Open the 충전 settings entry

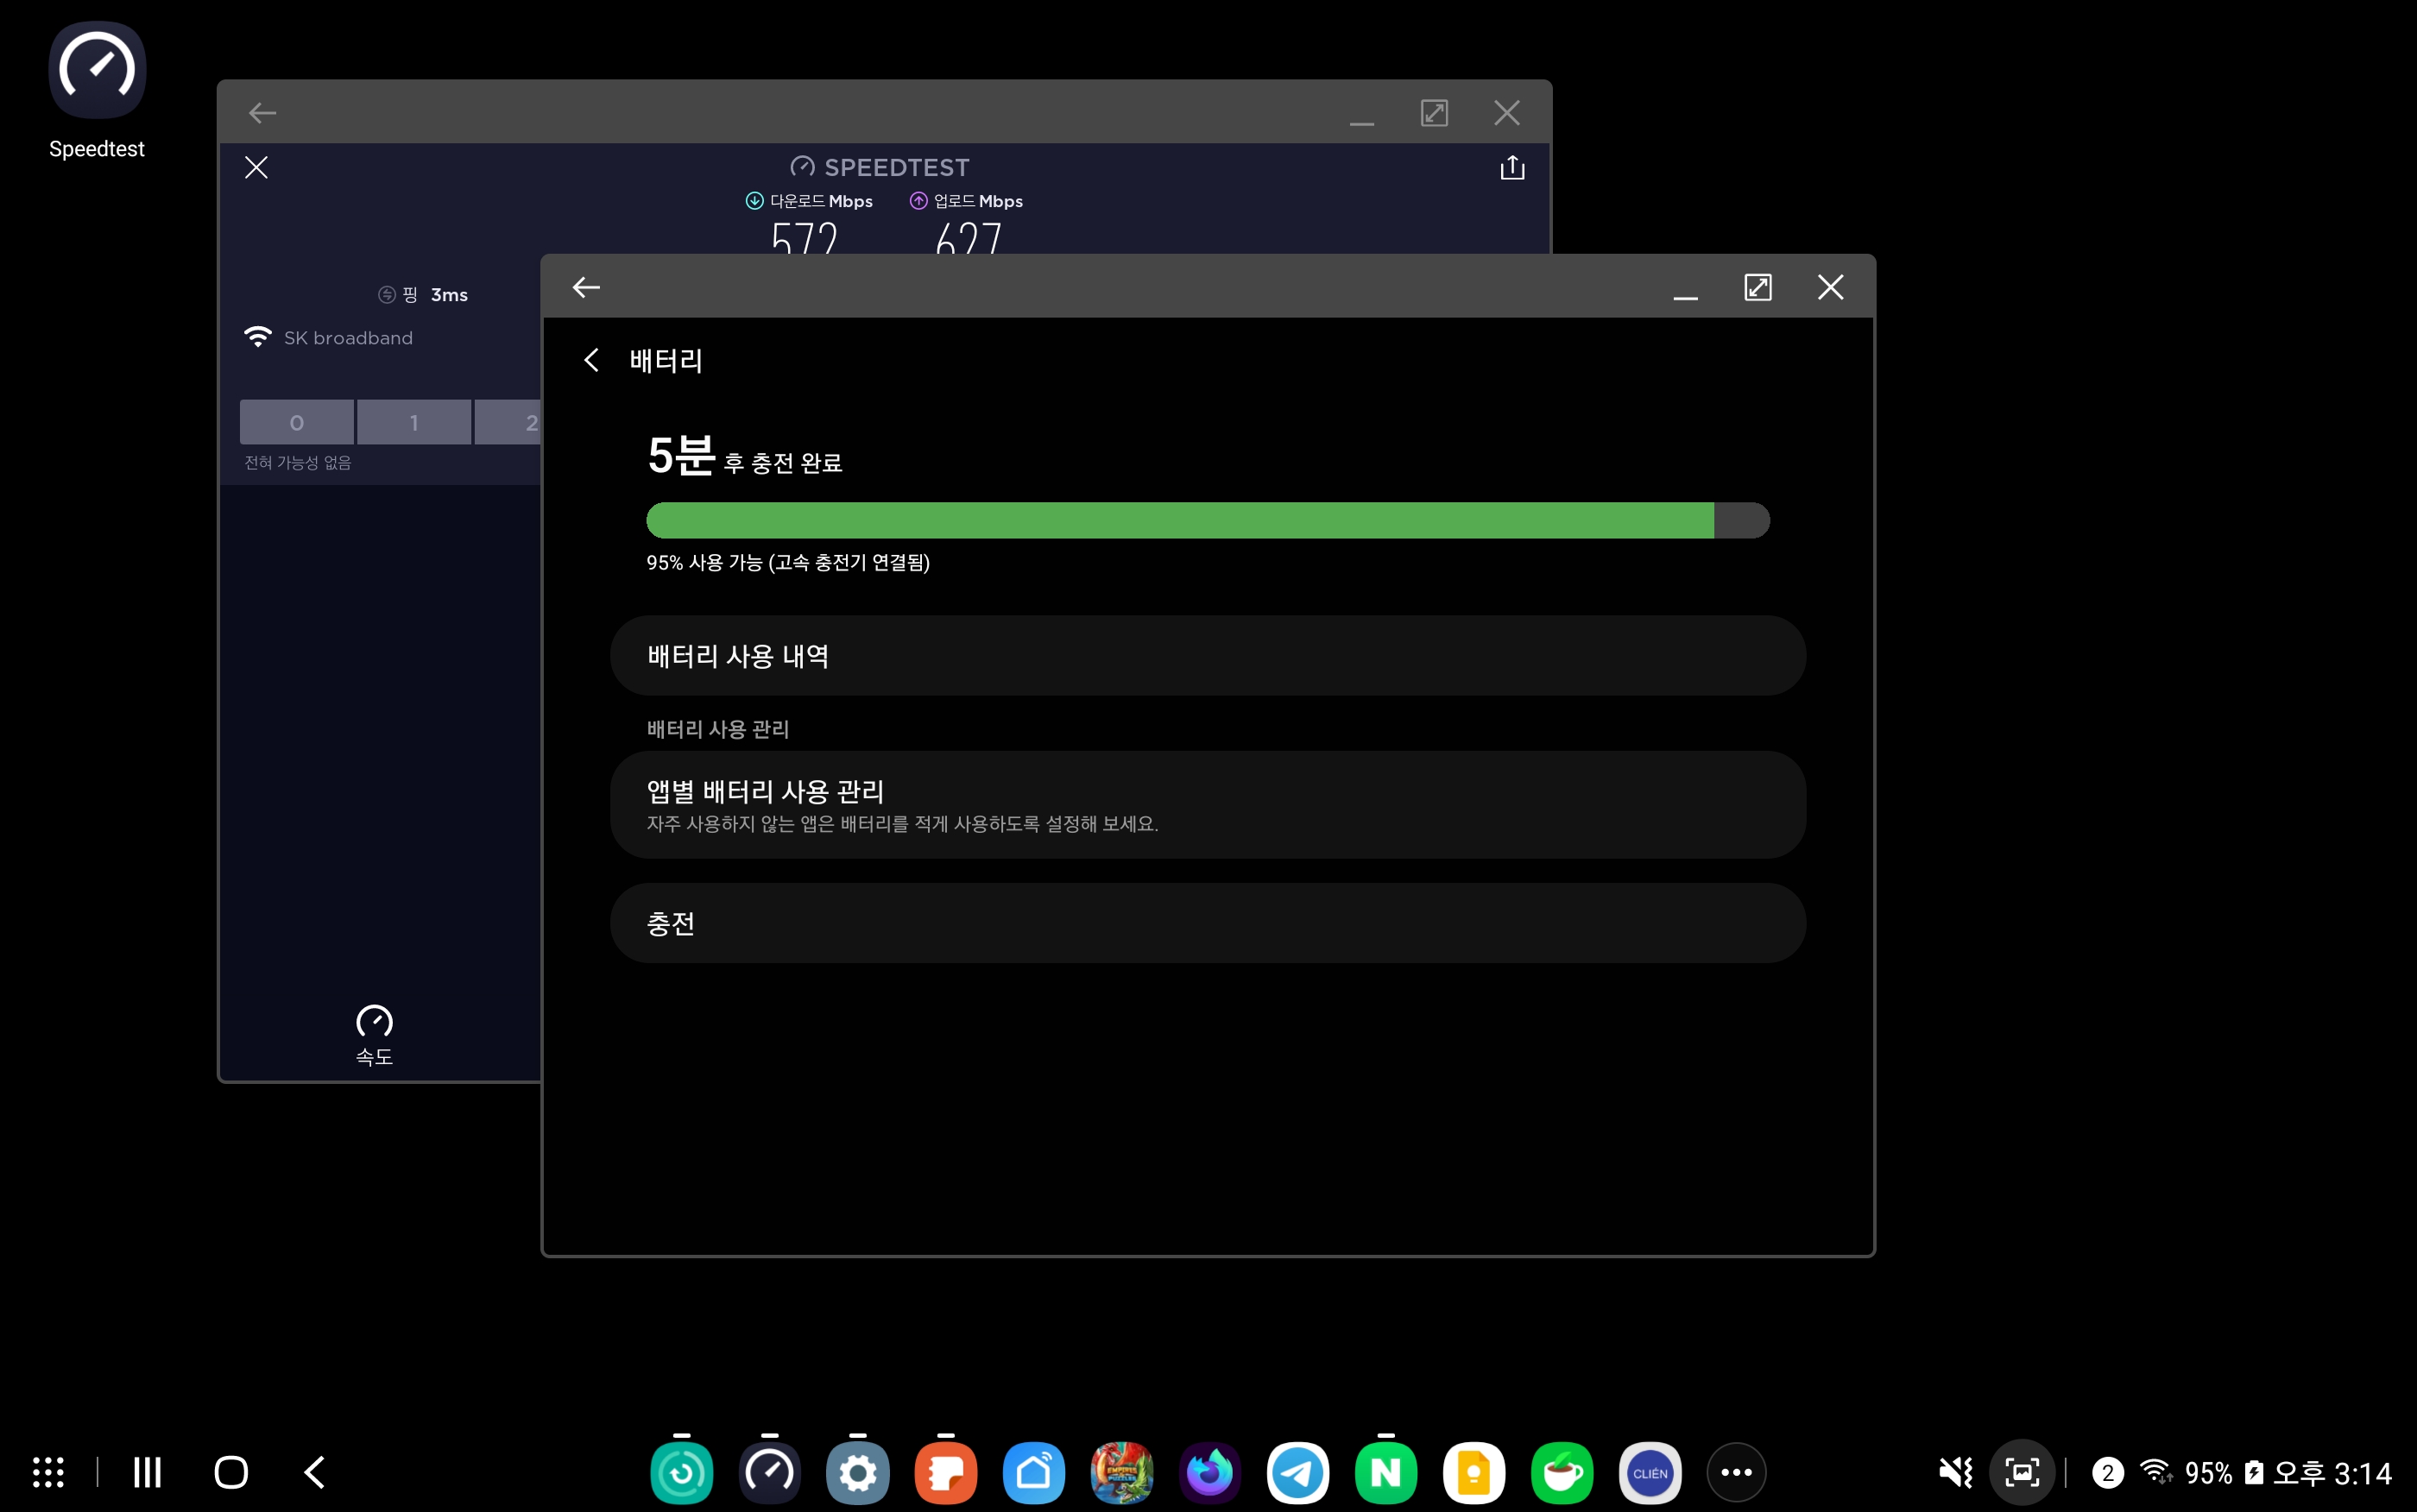tap(1207, 923)
